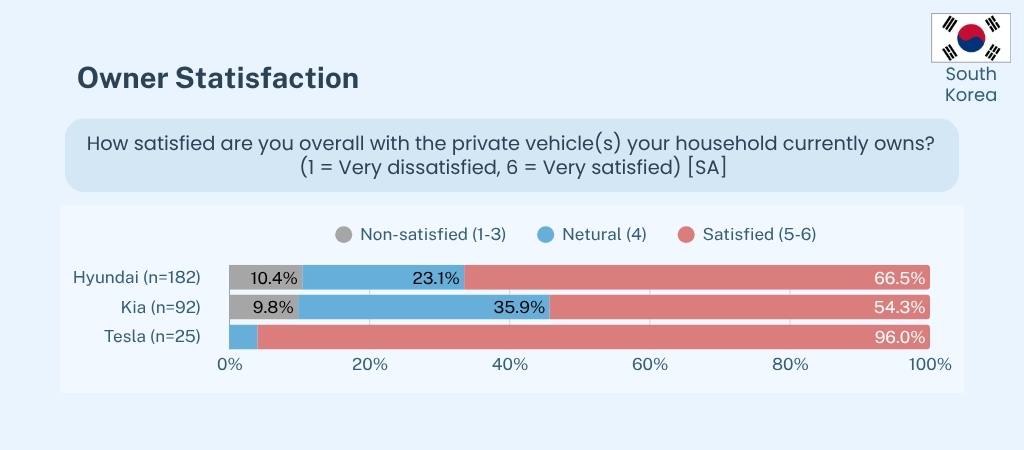Click Kia's 54.3% satisfied segment
1024x450 pixels.
[x=739, y=307]
